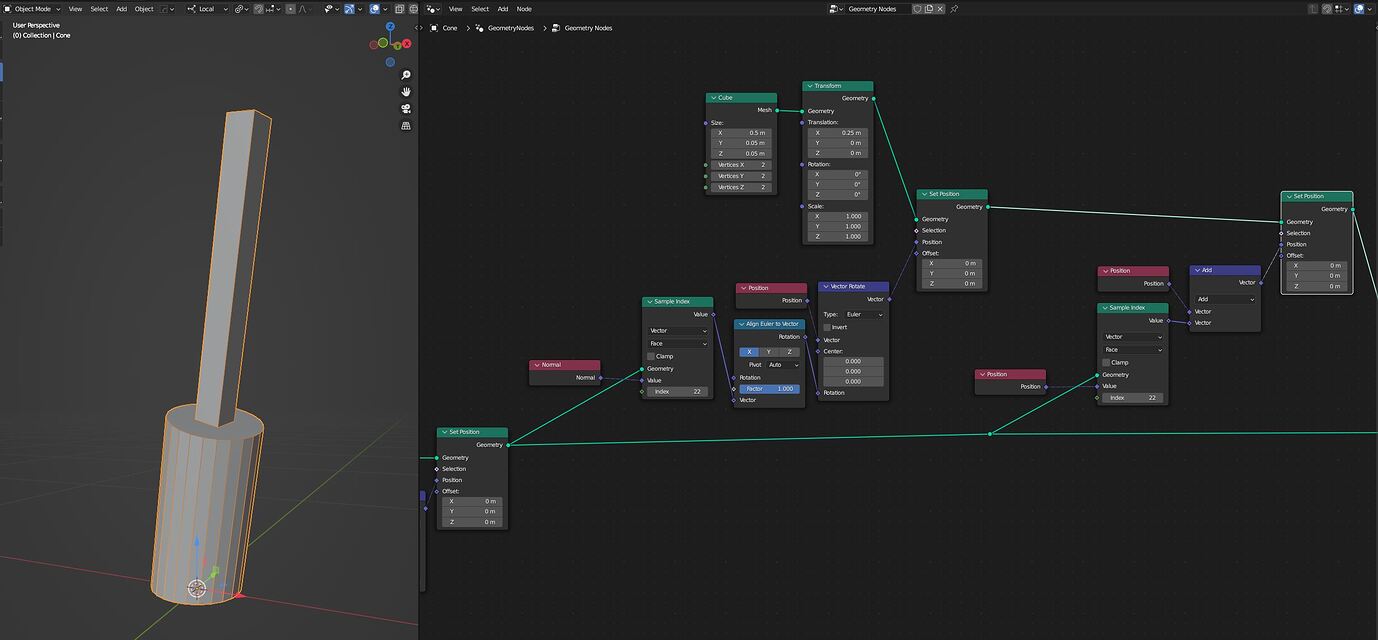Collapse the Cube node
The height and width of the screenshot is (640, 1378).
coord(712,98)
